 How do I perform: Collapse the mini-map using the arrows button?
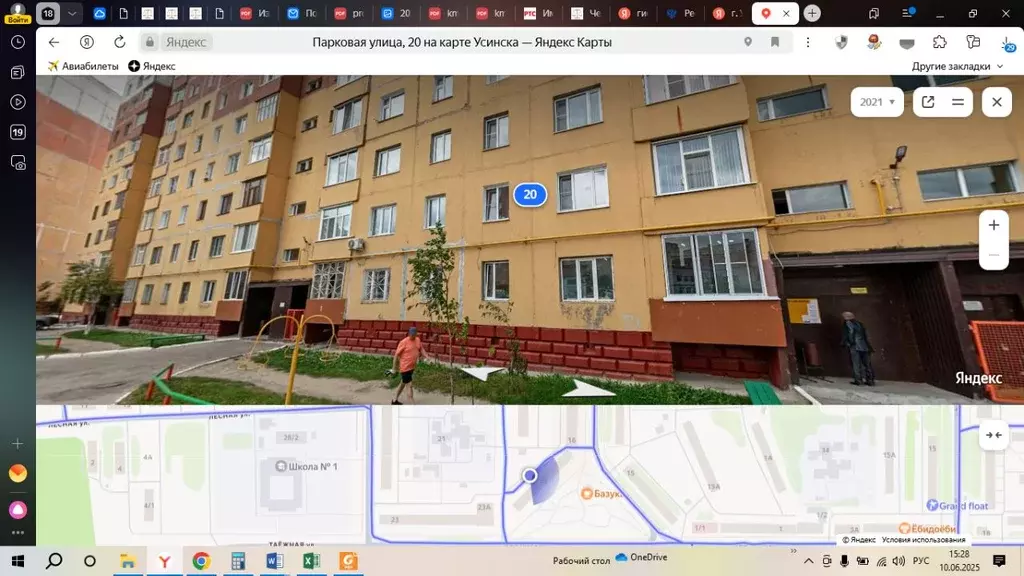point(993,435)
